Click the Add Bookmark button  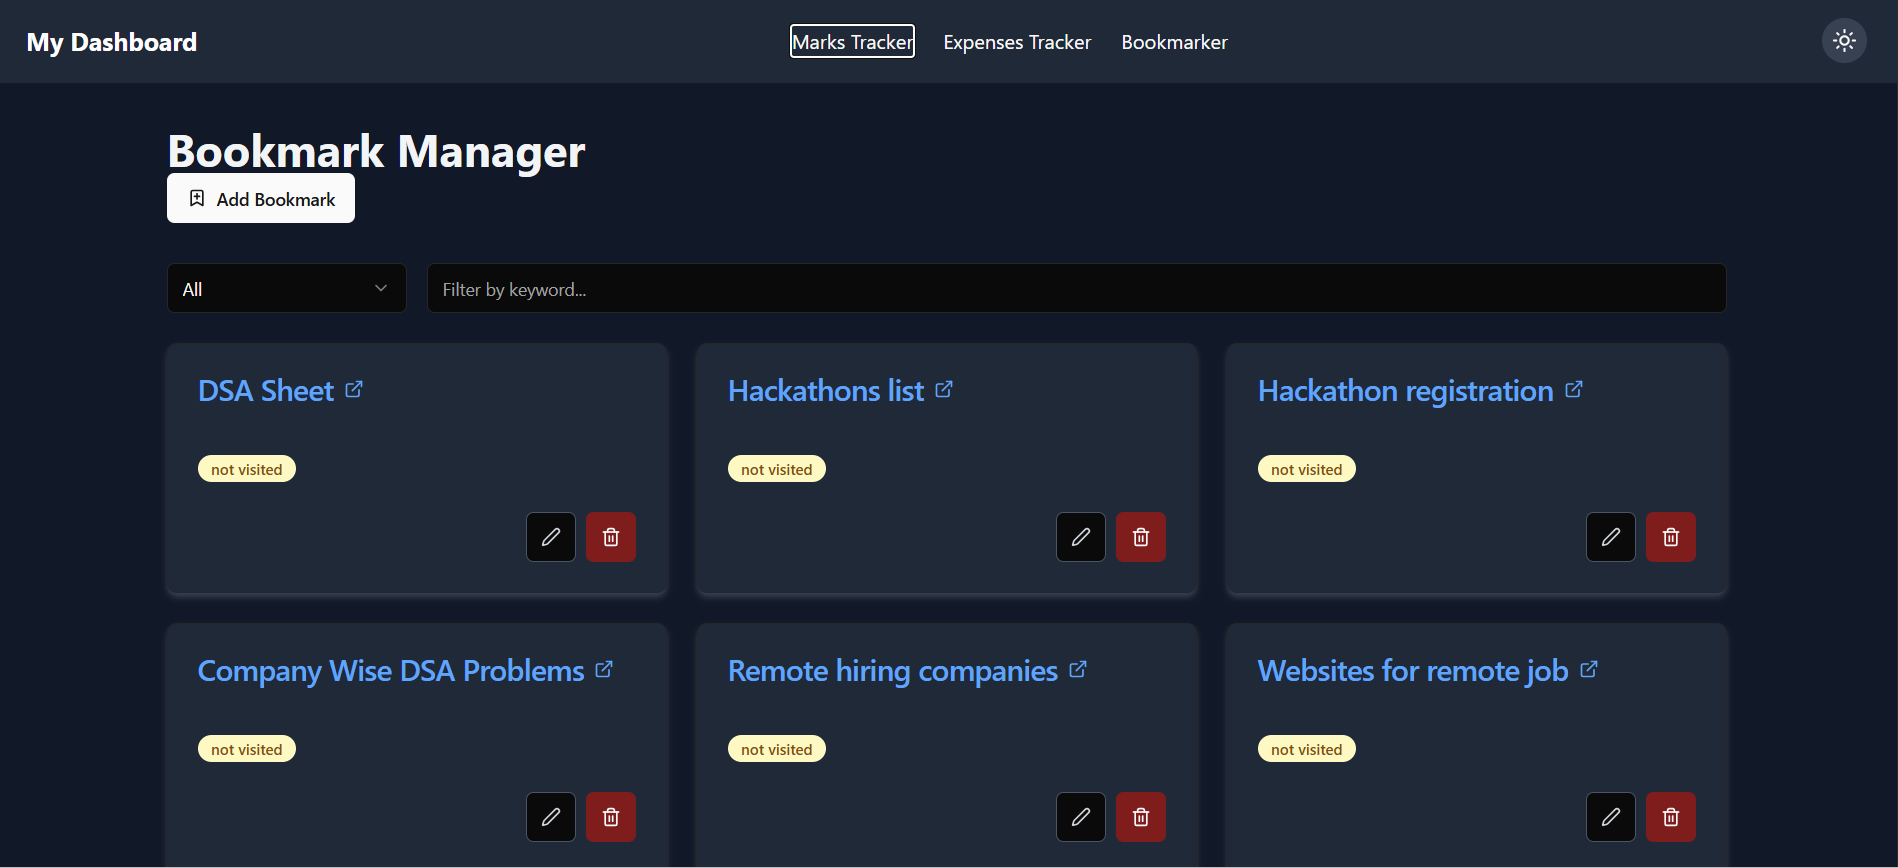tap(261, 198)
